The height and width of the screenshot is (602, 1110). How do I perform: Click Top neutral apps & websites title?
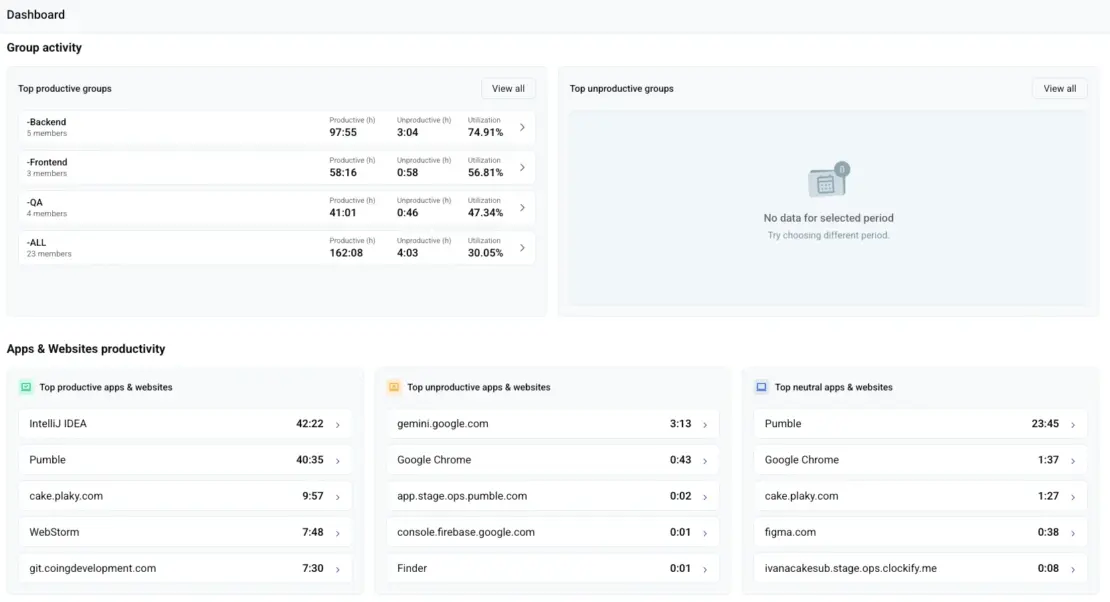pyautogui.click(x=833, y=387)
